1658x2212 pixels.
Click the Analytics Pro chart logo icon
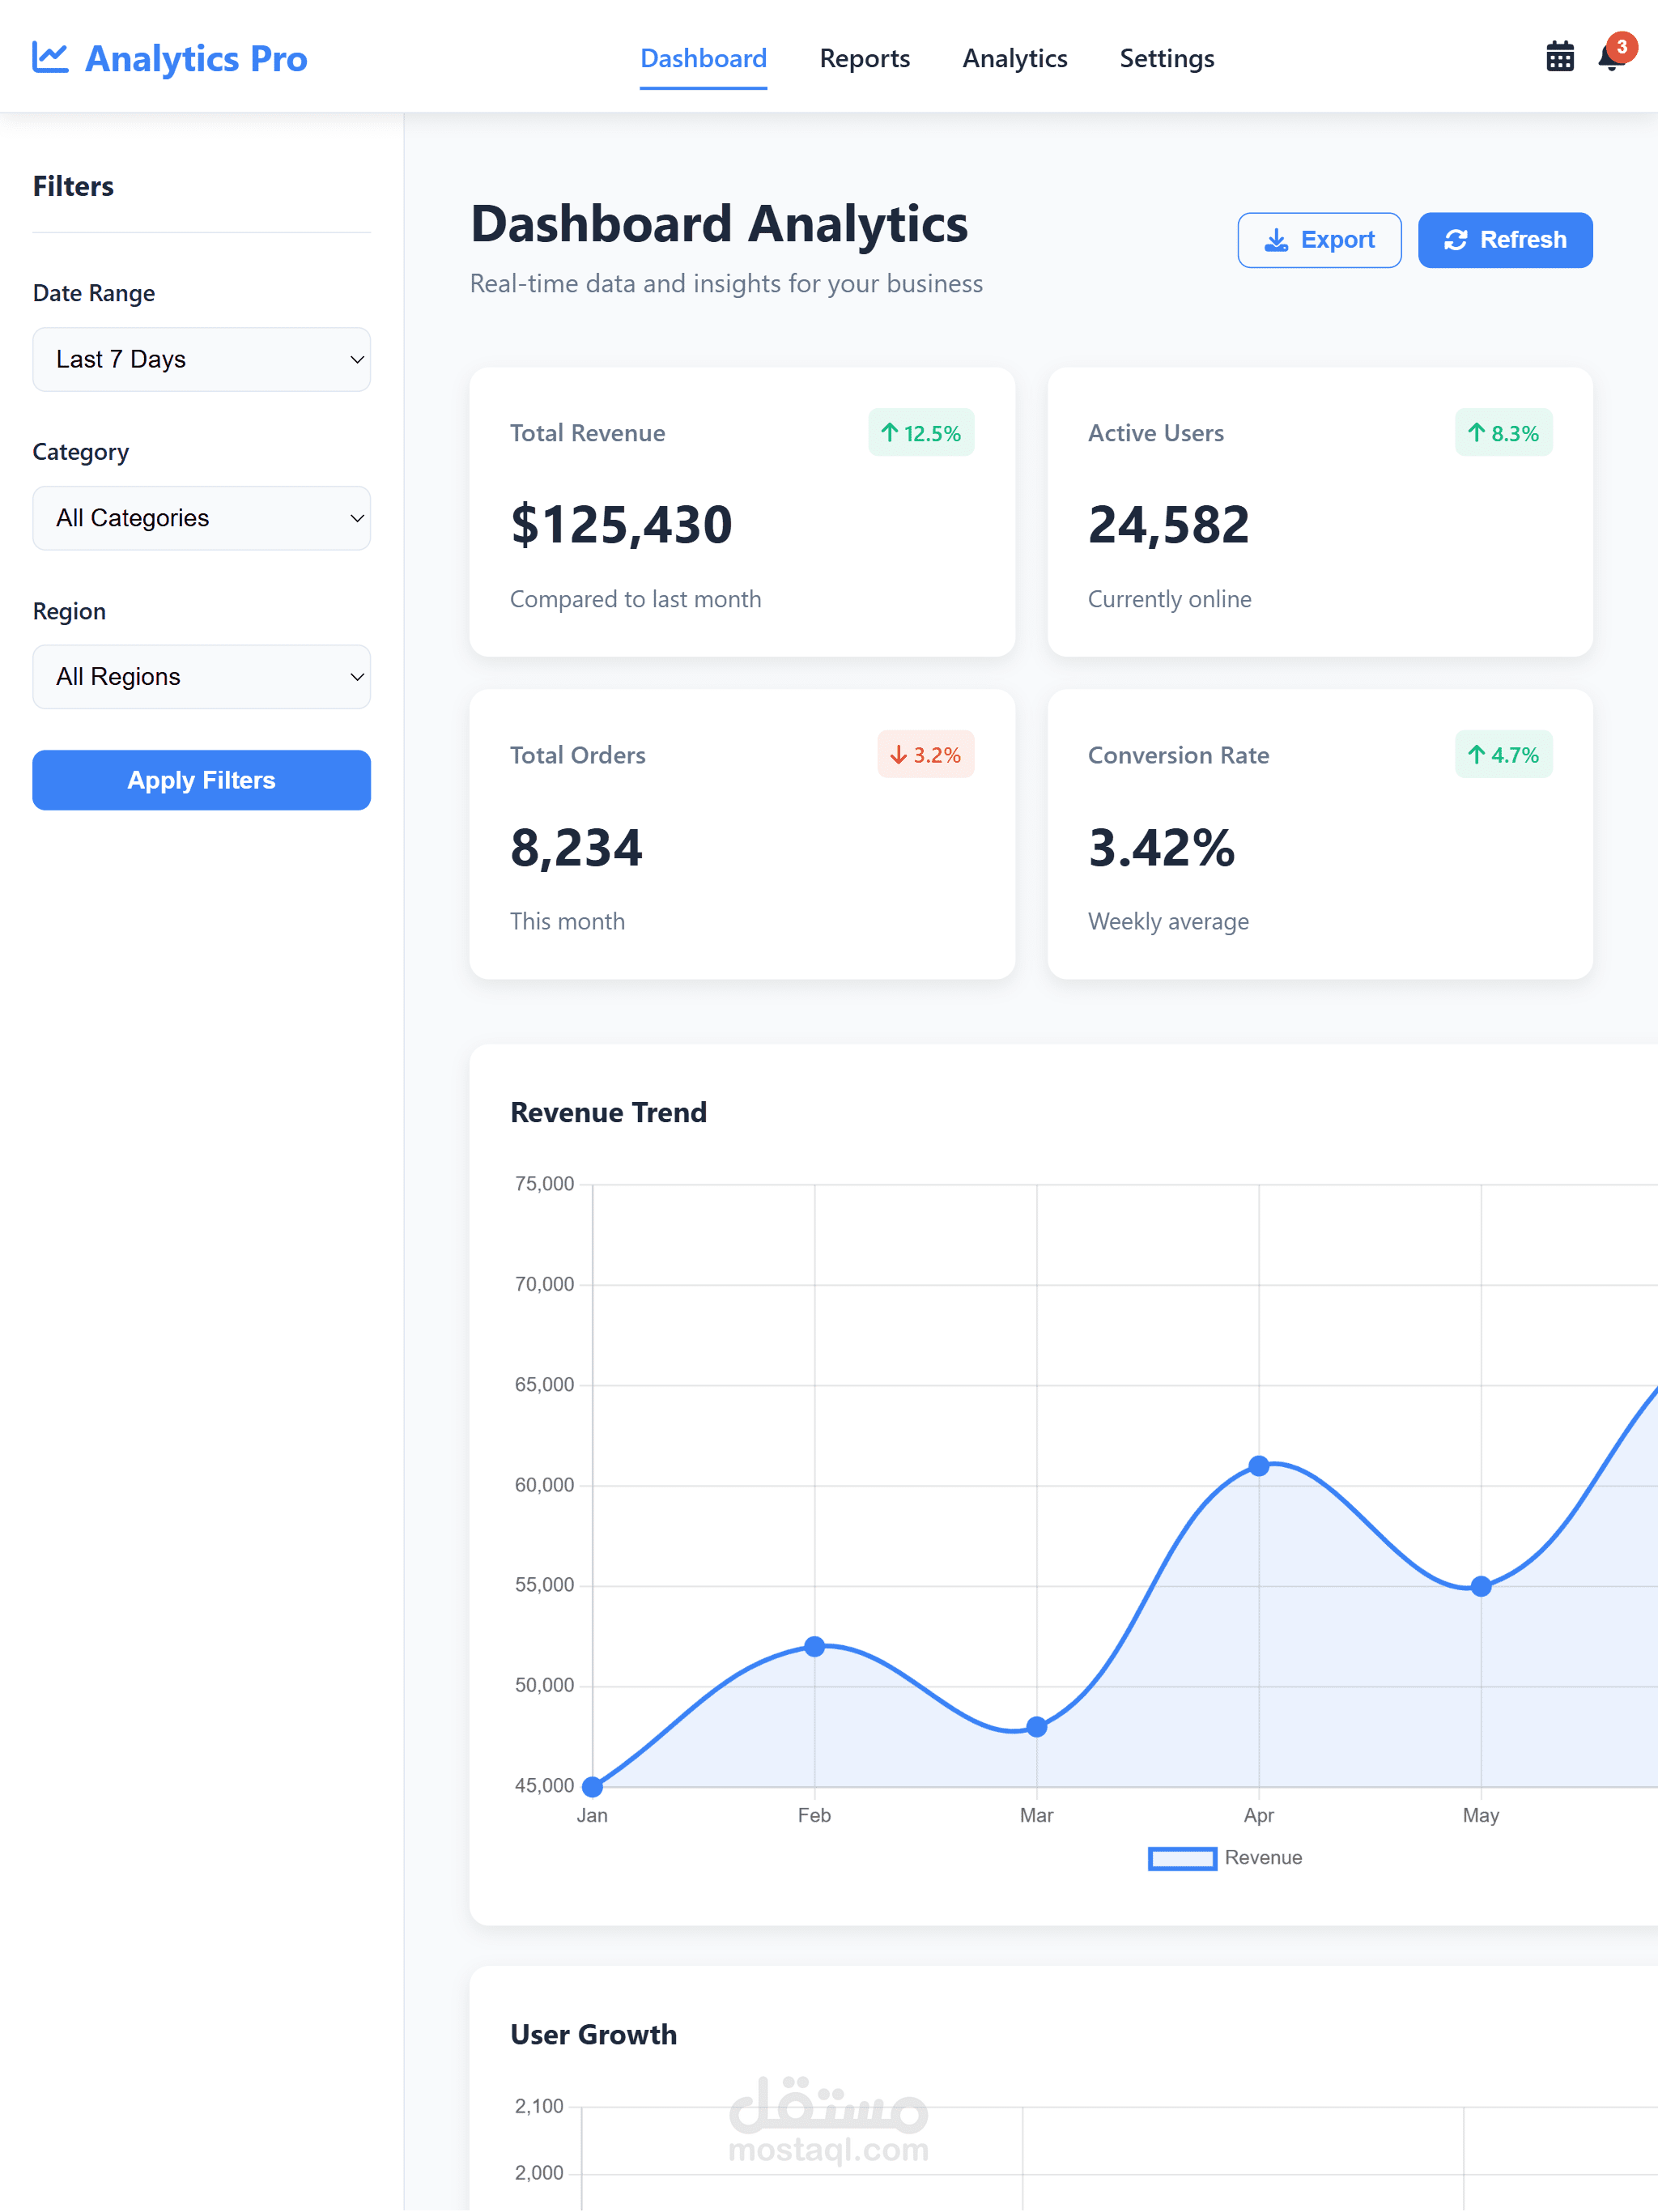[50, 57]
